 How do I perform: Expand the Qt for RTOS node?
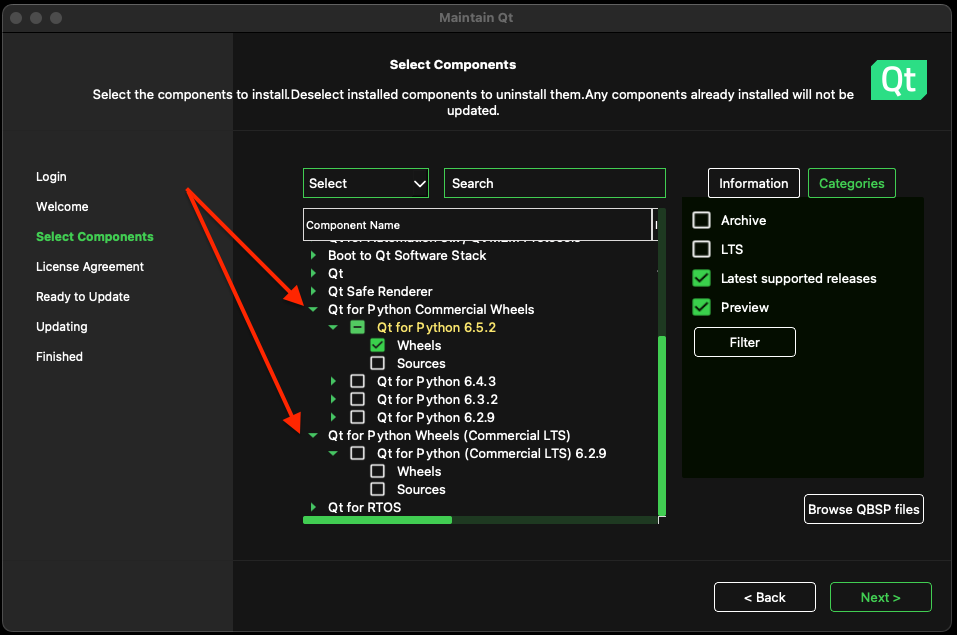click(x=313, y=508)
